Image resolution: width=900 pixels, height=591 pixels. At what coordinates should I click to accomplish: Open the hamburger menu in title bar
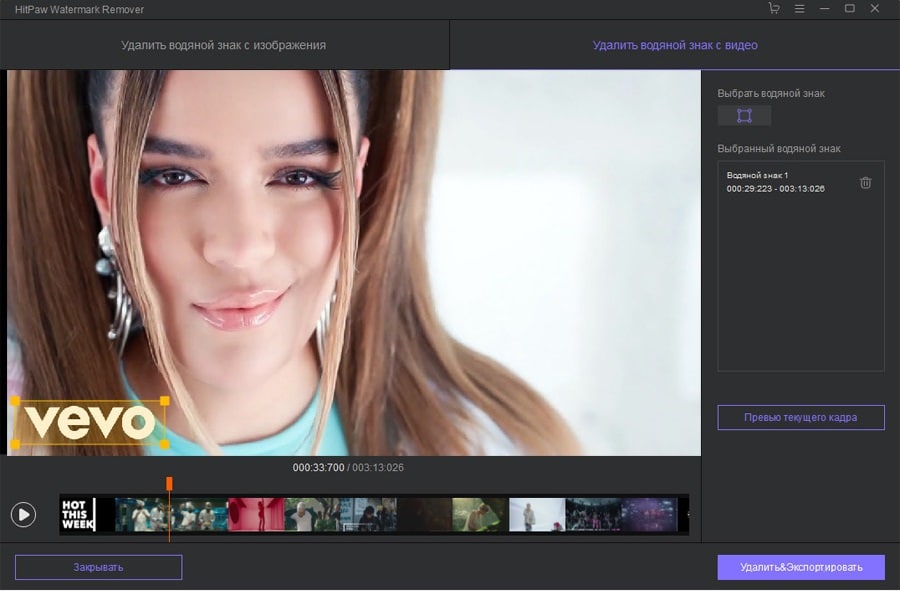[799, 9]
